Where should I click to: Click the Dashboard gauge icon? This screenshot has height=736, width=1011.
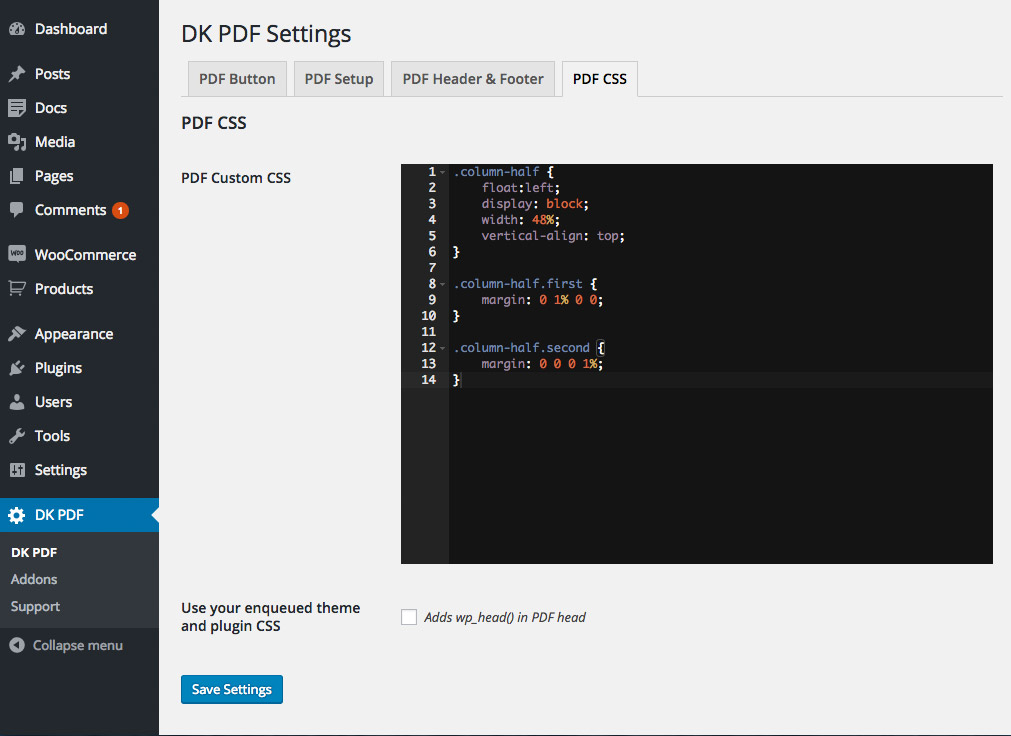[16, 30]
